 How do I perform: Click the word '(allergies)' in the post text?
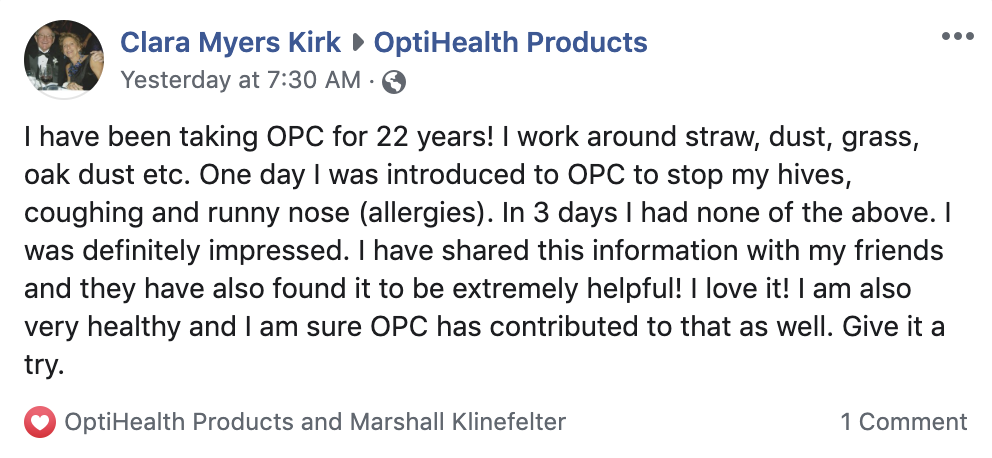[427, 214]
